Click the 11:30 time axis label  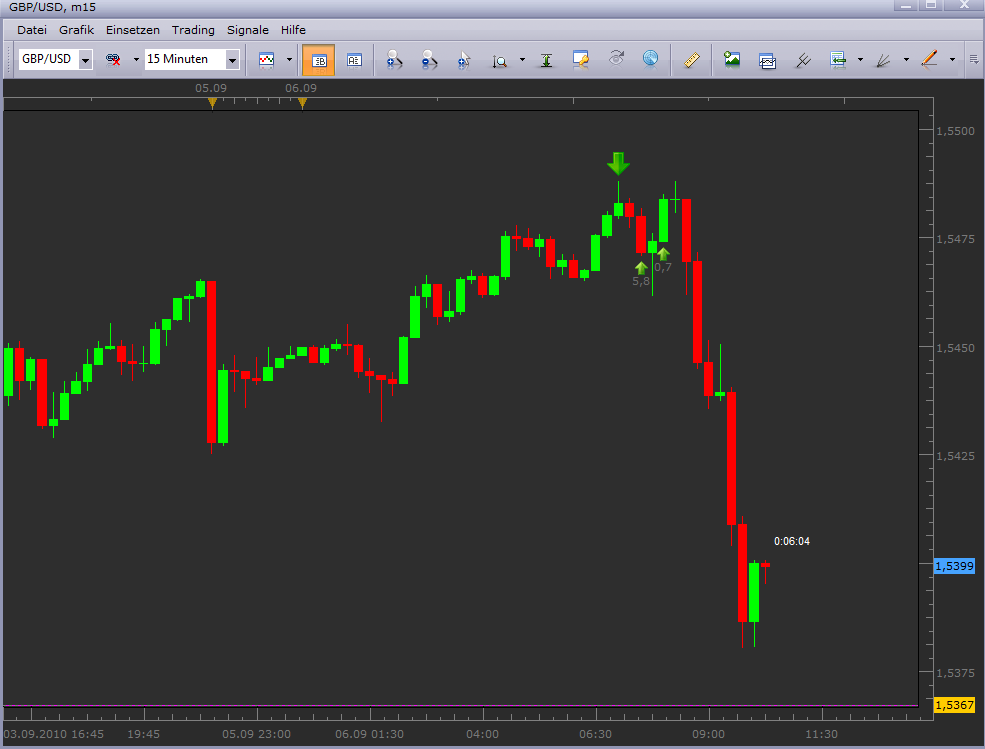tap(822, 734)
